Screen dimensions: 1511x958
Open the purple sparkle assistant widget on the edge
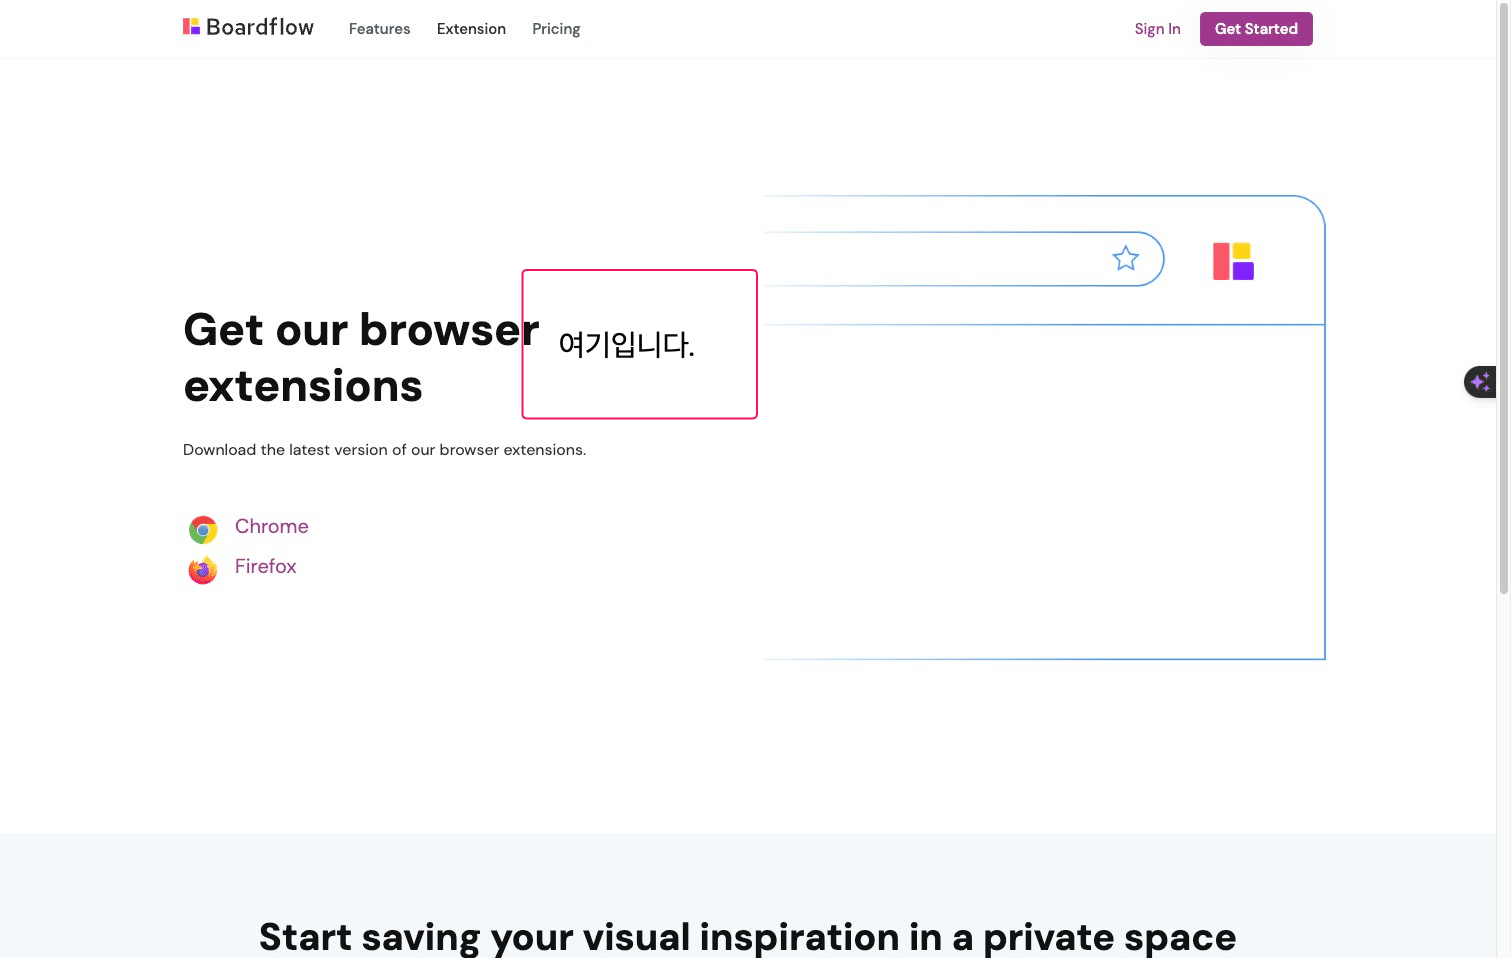tap(1481, 382)
